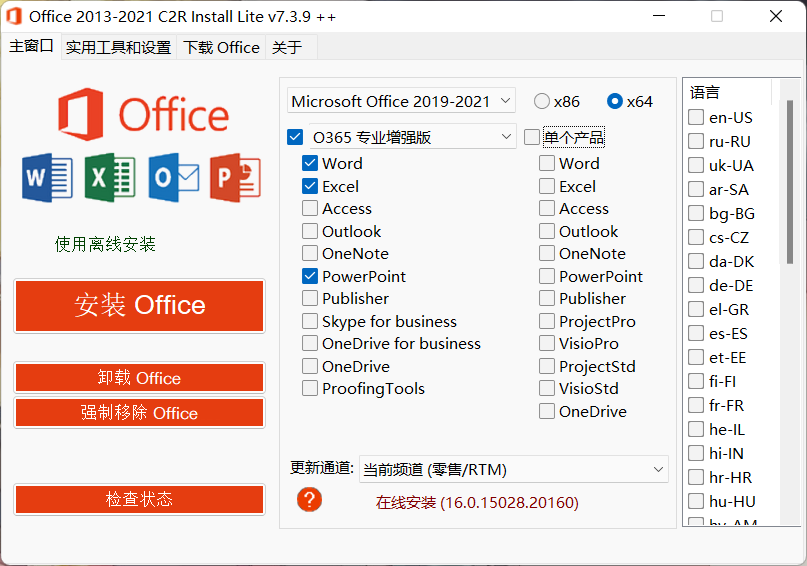The image size is (807, 566).
Task: Uncheck PowerPoint in the suite list
Action: point(310,276)
